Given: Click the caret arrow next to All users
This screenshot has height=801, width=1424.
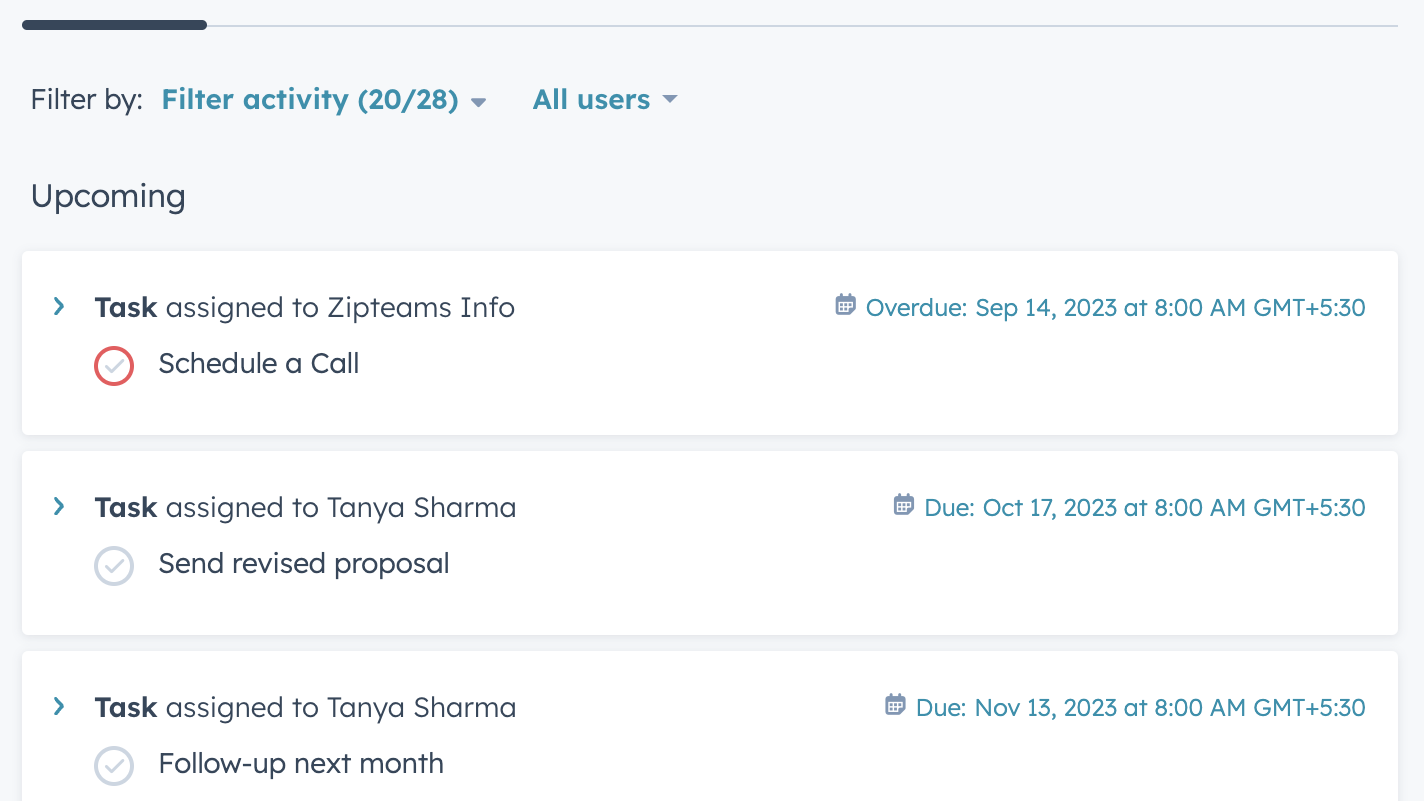Looking at the screenshot, I should [x=670, y=99].
